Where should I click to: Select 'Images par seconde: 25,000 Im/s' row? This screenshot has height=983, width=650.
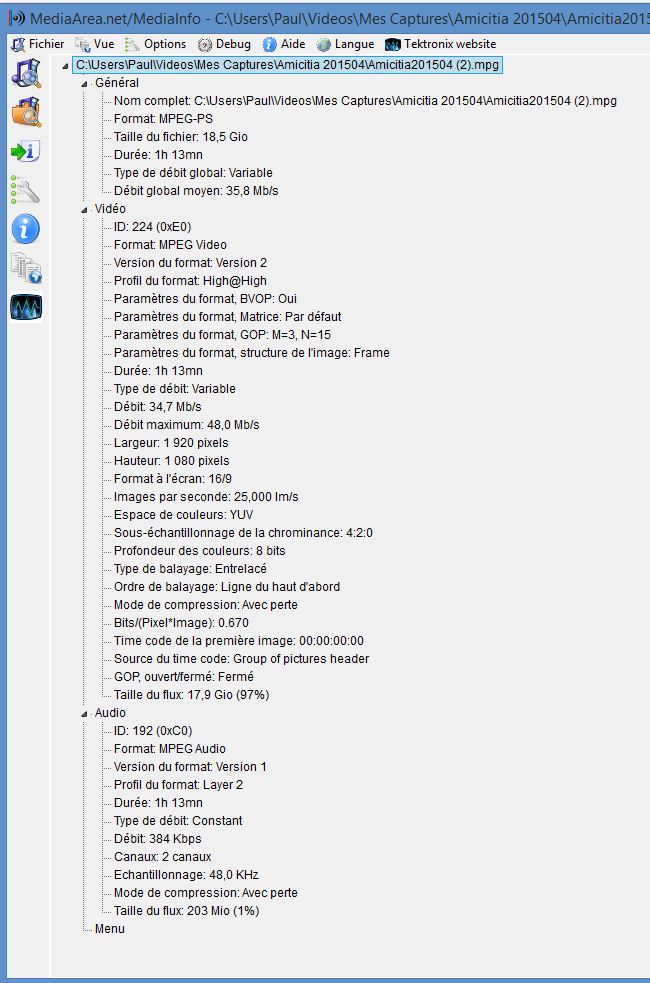pyautogui.click(x=206, y=497)
